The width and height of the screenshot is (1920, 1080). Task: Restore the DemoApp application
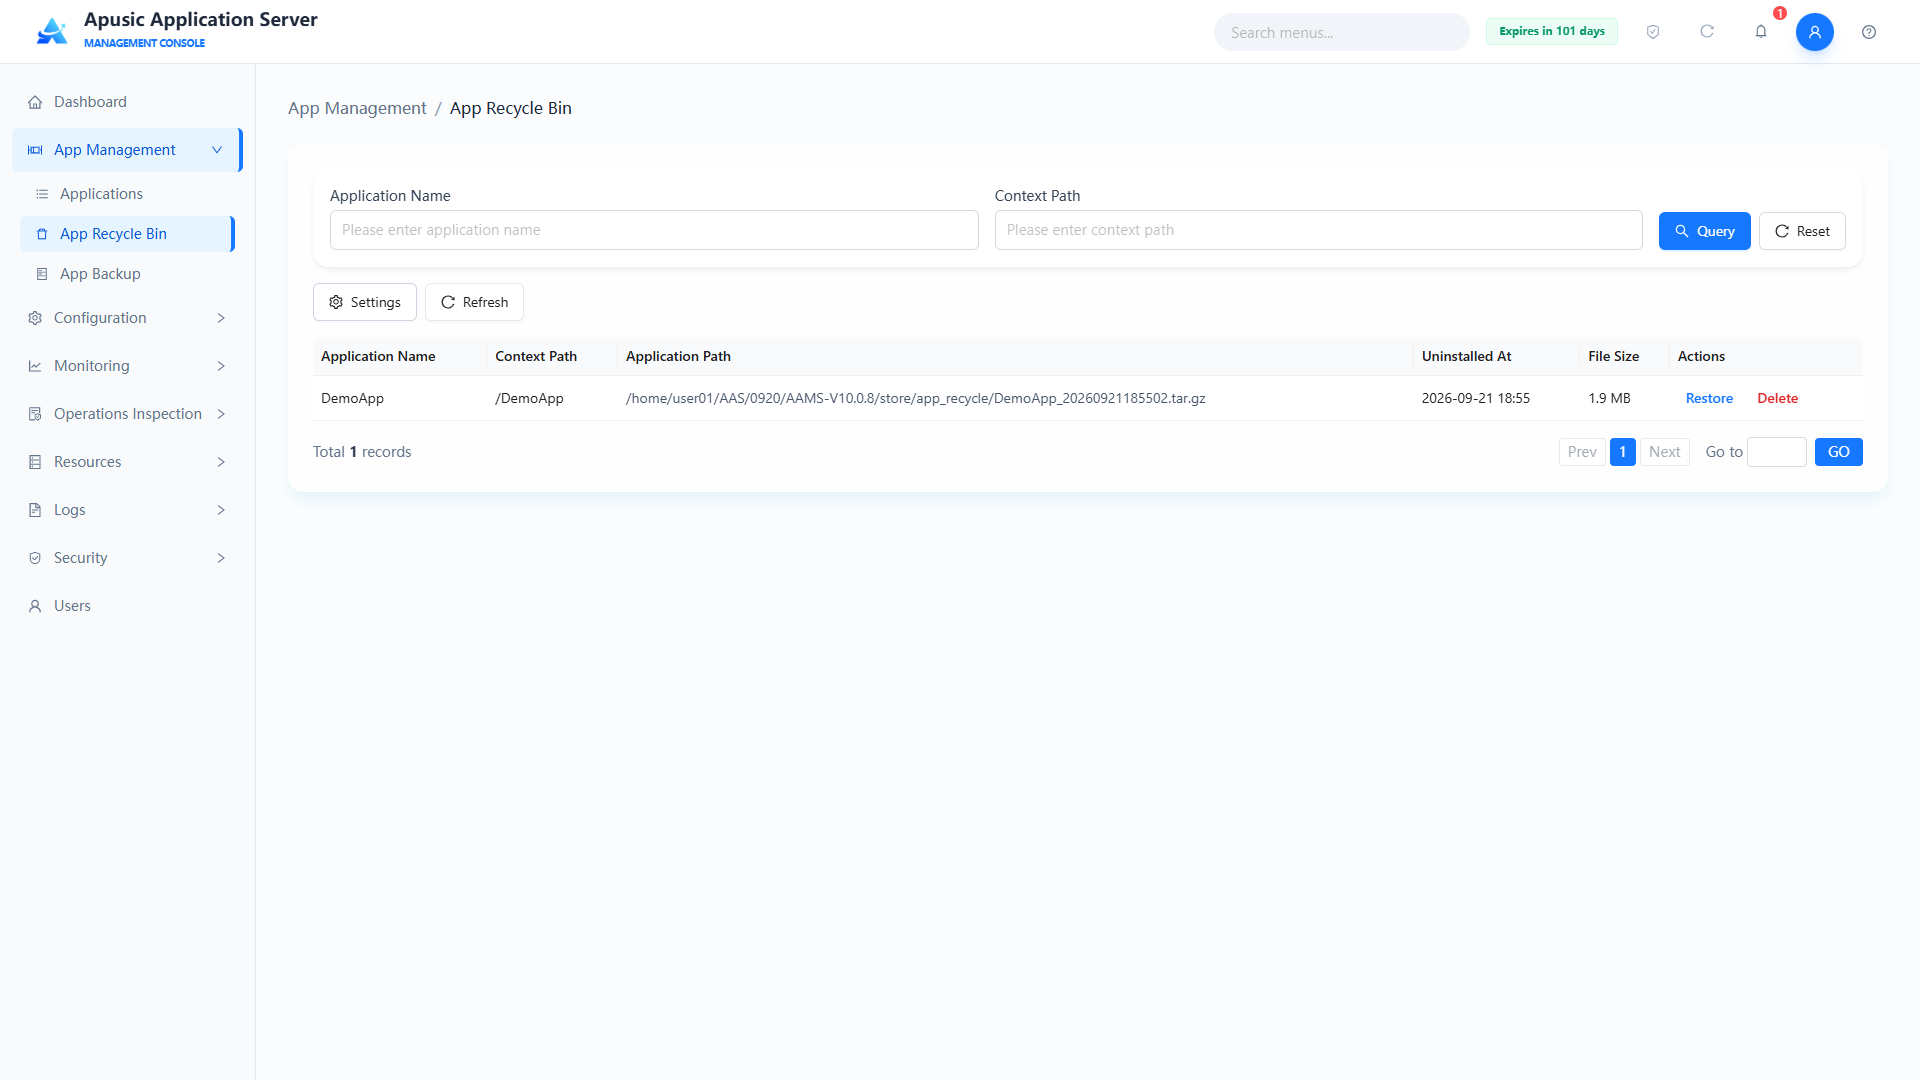pos(1709,398)
